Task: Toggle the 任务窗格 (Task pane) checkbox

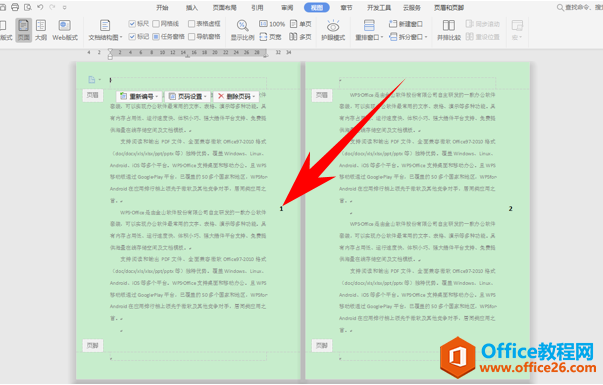Action: point(168,37)
